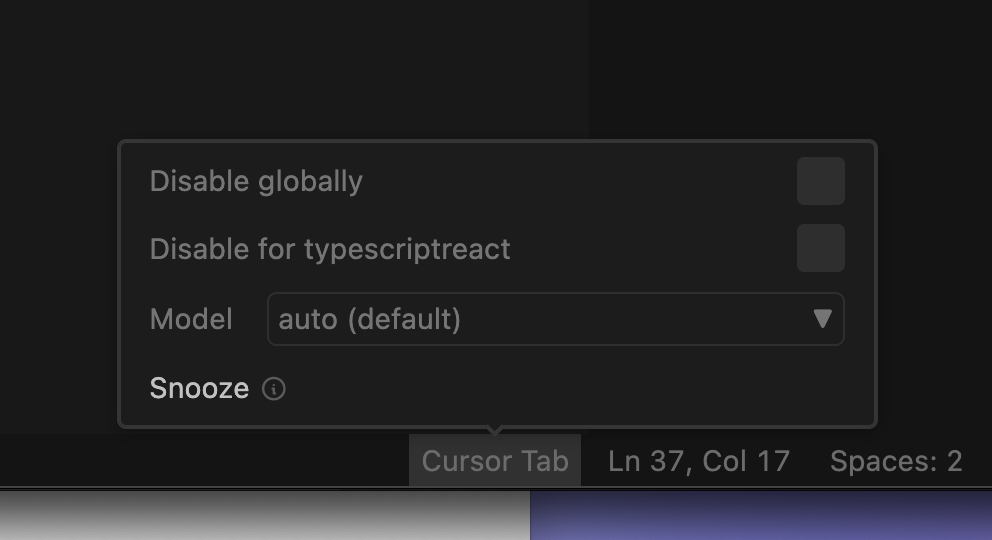This screenshot has height=540, width=992.
Task: Click blank popup space right of Snooze
Action: pos(580,388)
